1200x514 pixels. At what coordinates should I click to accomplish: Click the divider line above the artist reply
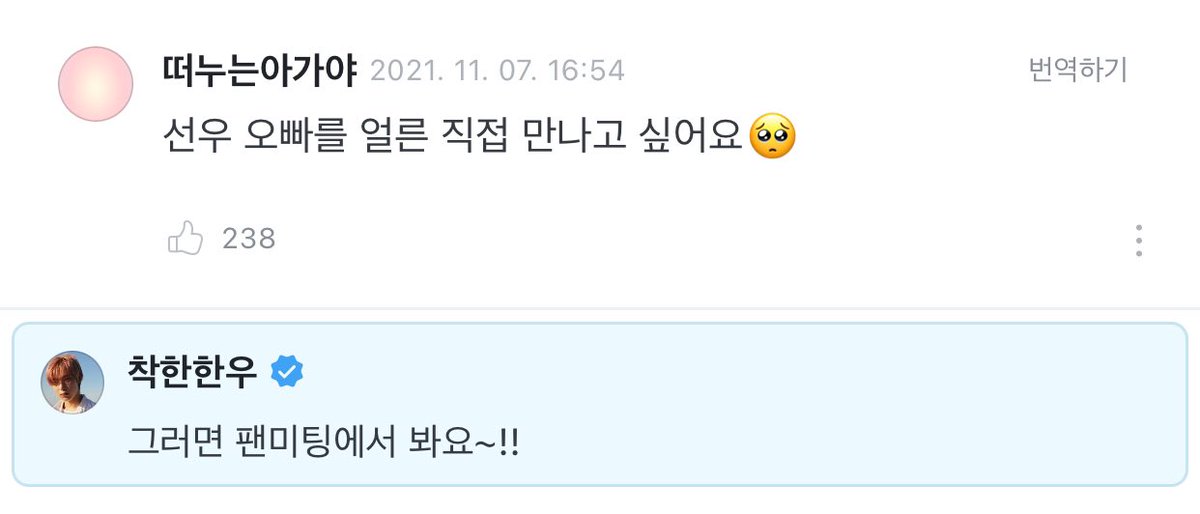tap(600, 308)
